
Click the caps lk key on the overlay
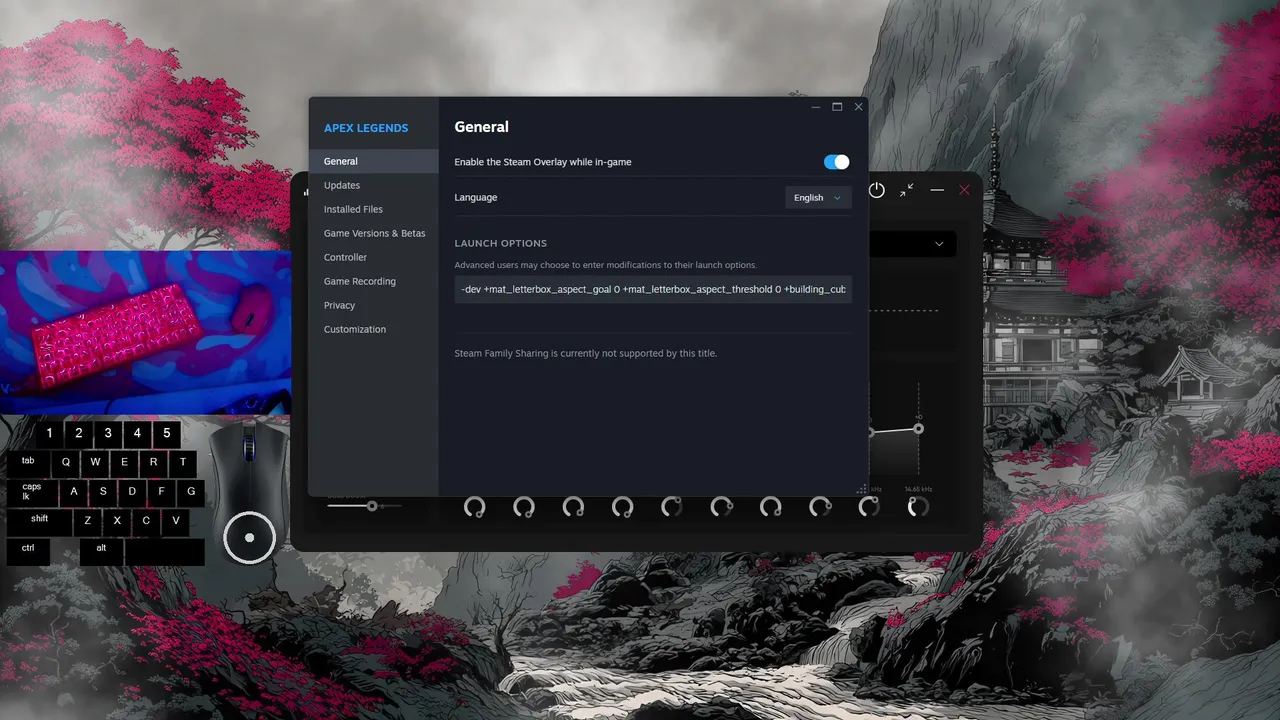32,493
